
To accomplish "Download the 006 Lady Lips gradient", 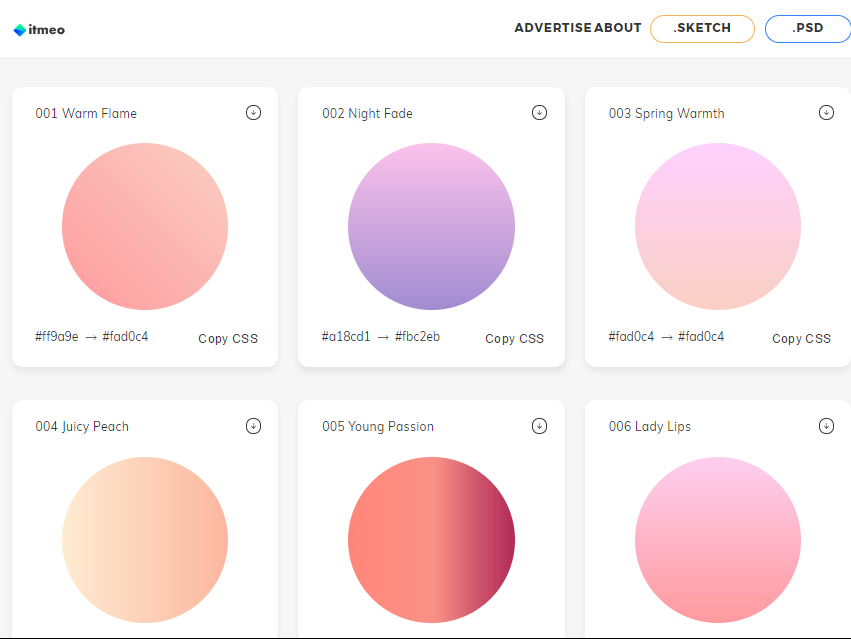I will coord(826,426).
